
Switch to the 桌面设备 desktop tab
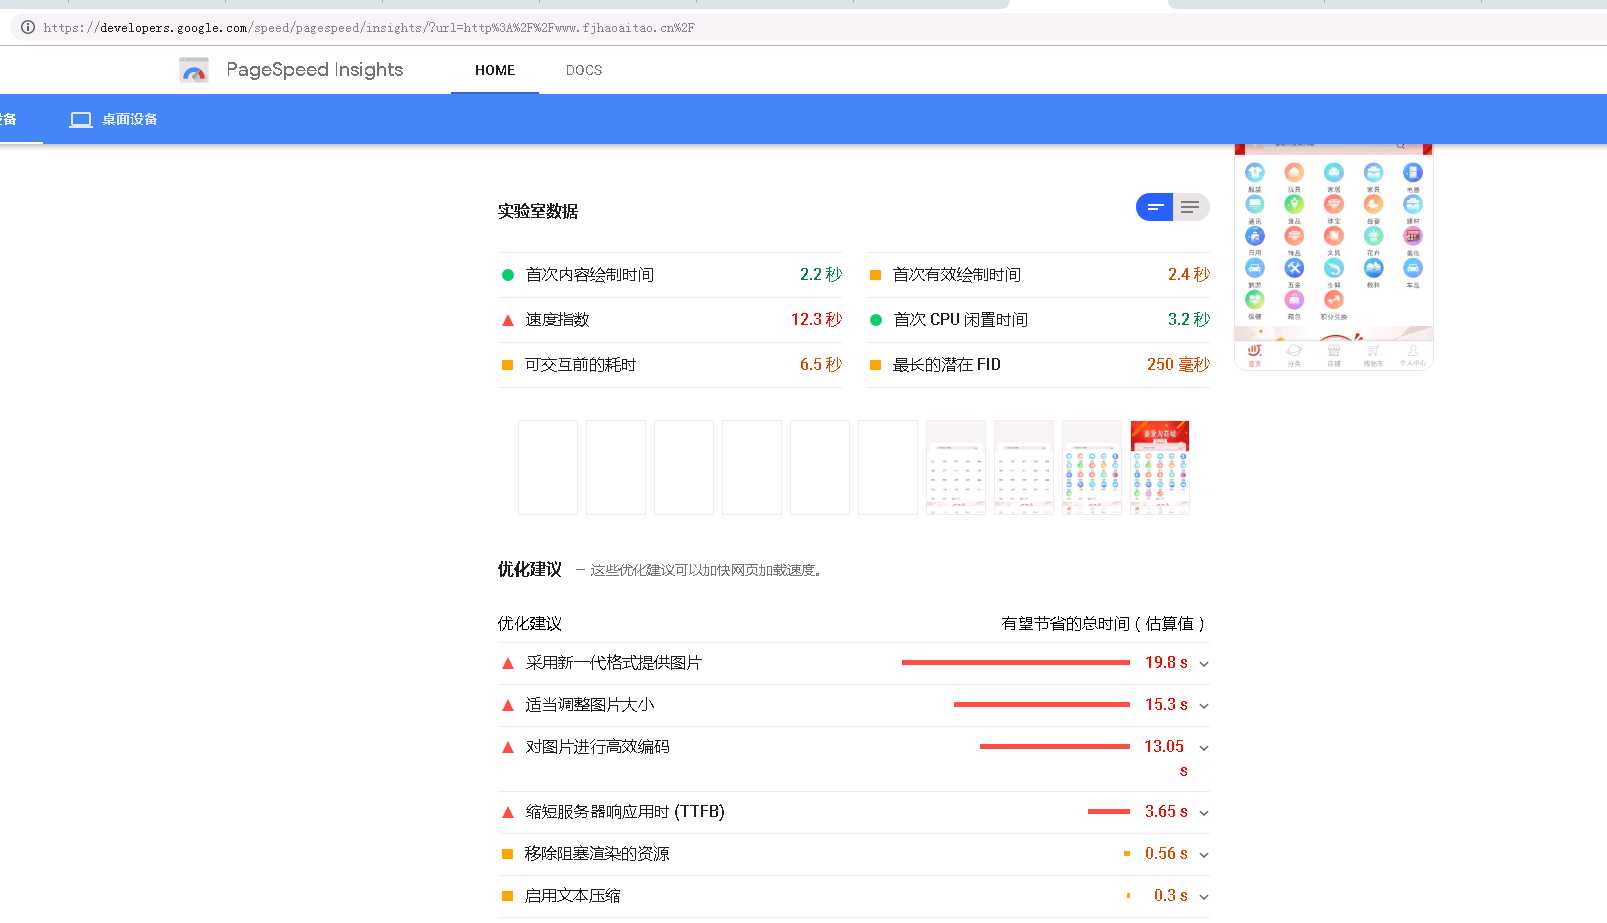click(x=113, y=119)
